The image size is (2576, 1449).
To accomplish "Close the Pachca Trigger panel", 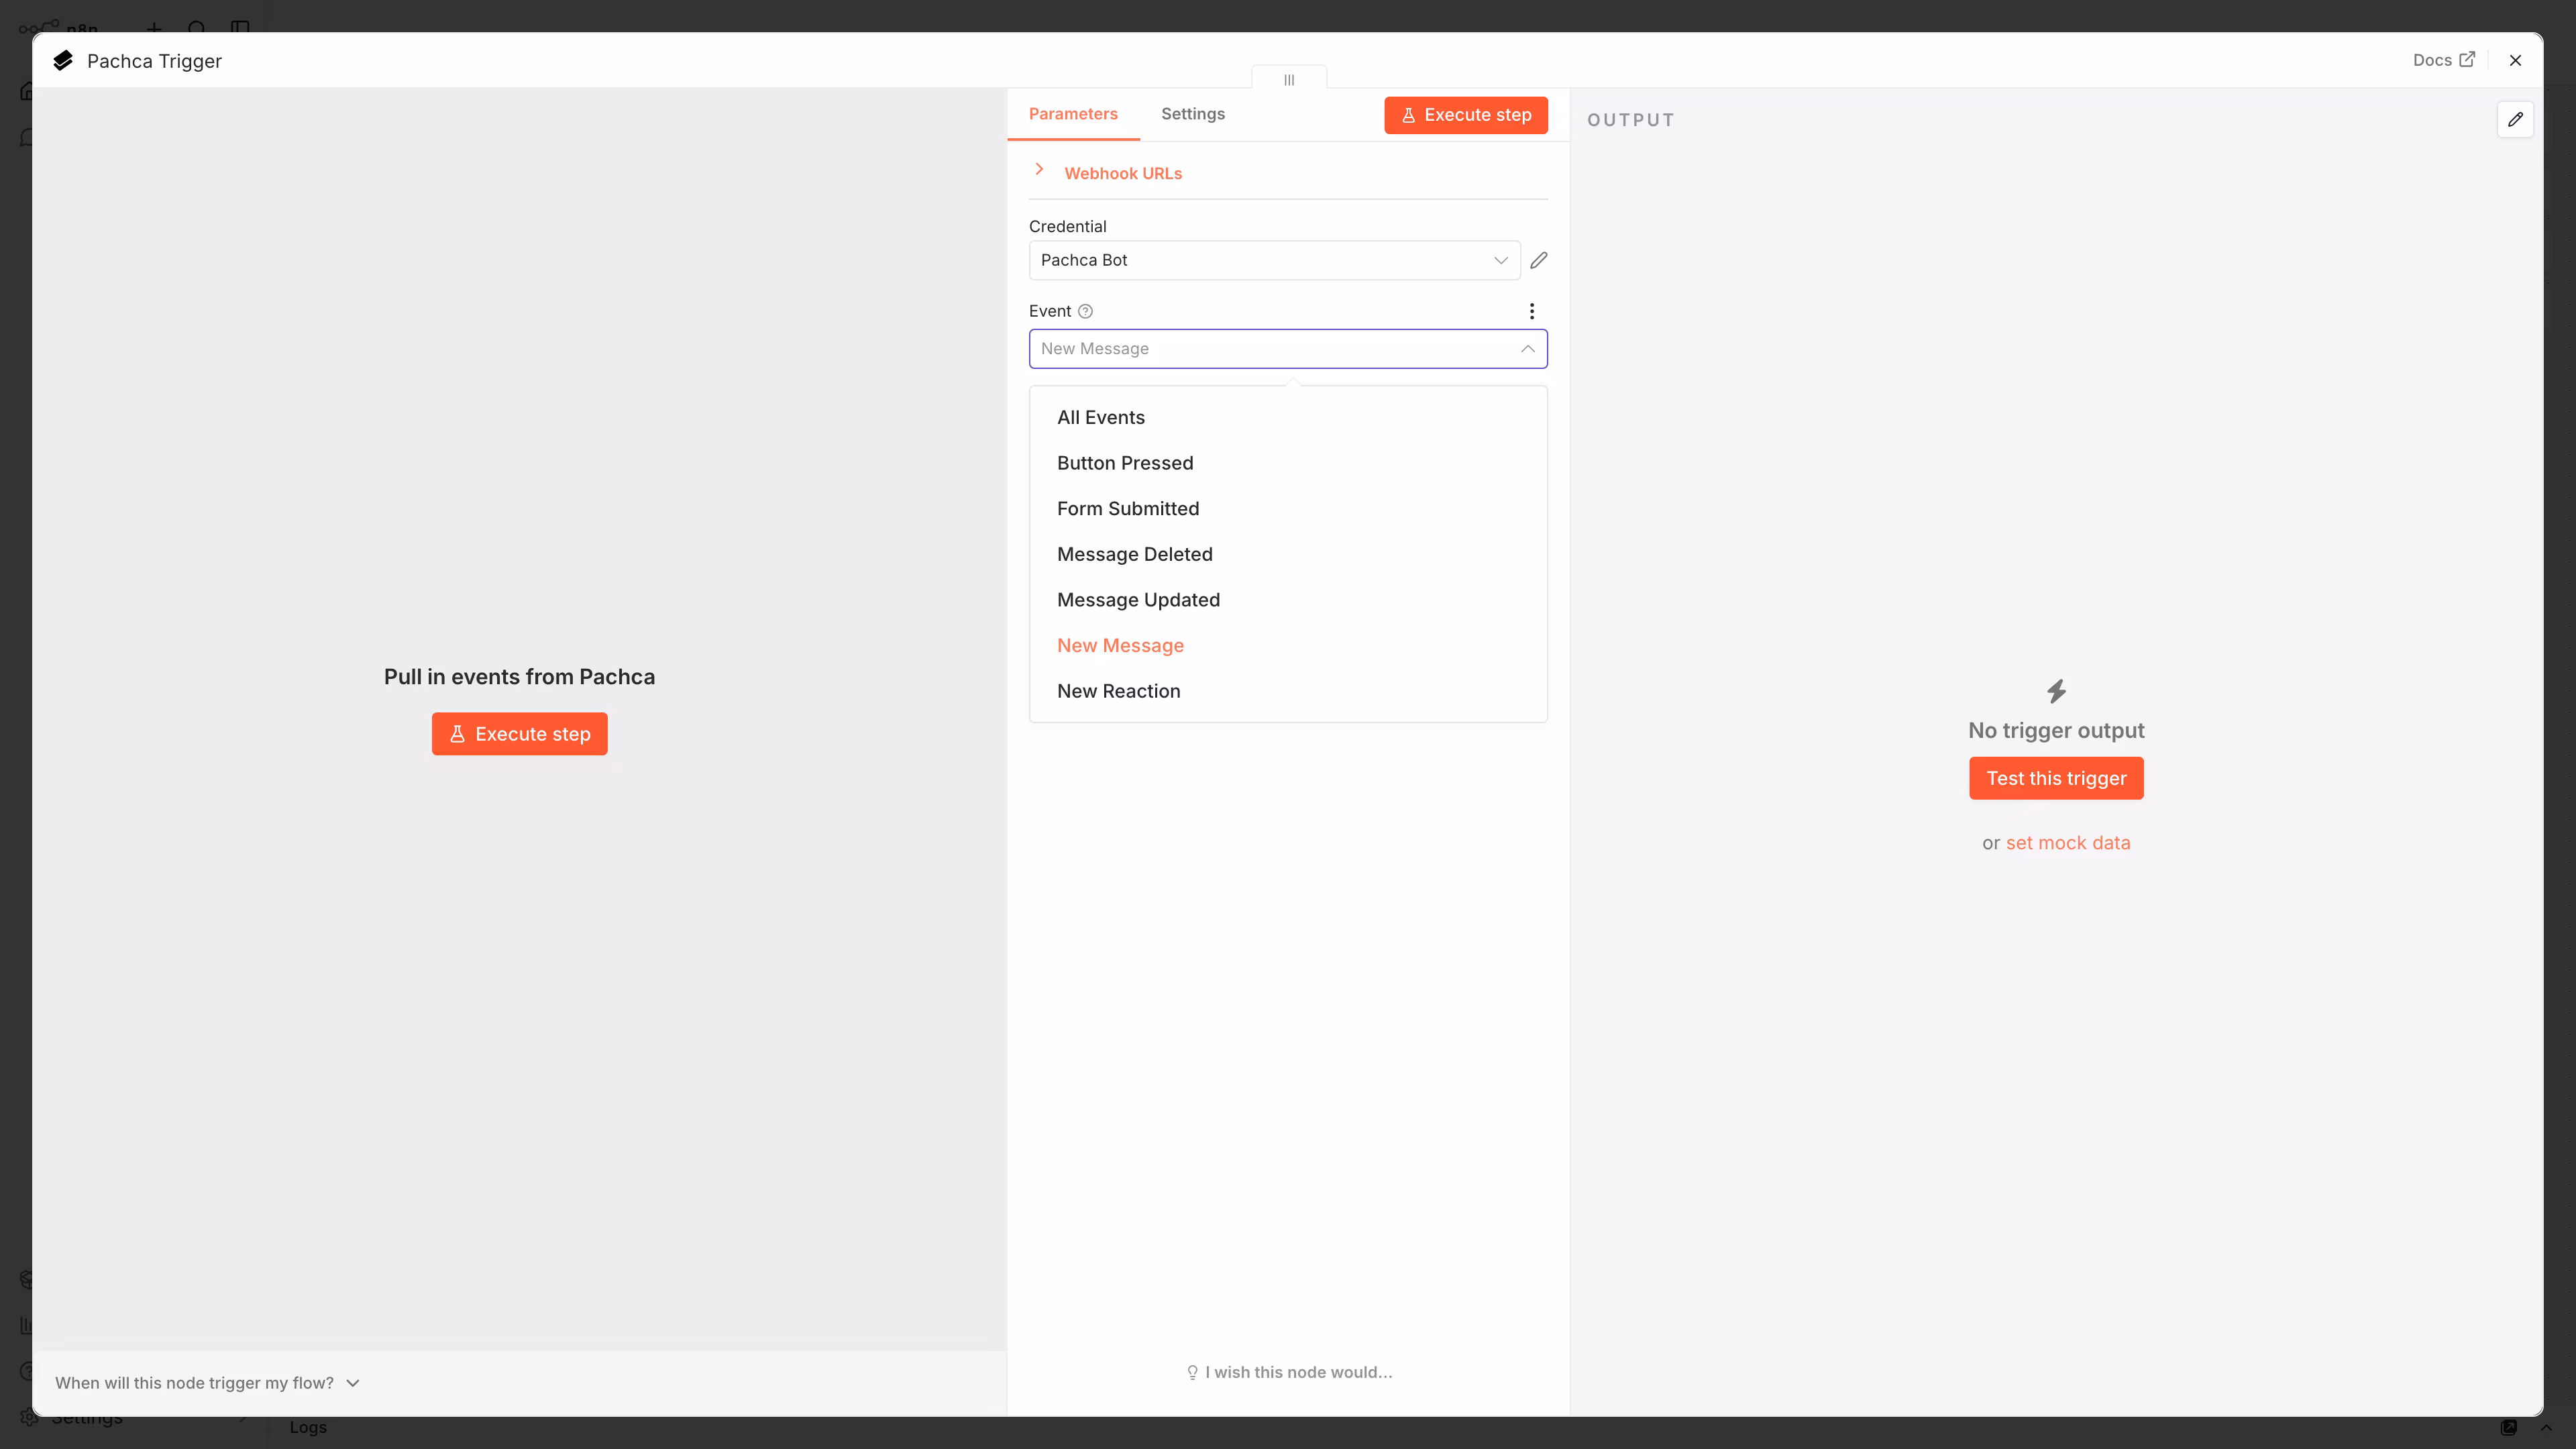I will coord(2515,60).
